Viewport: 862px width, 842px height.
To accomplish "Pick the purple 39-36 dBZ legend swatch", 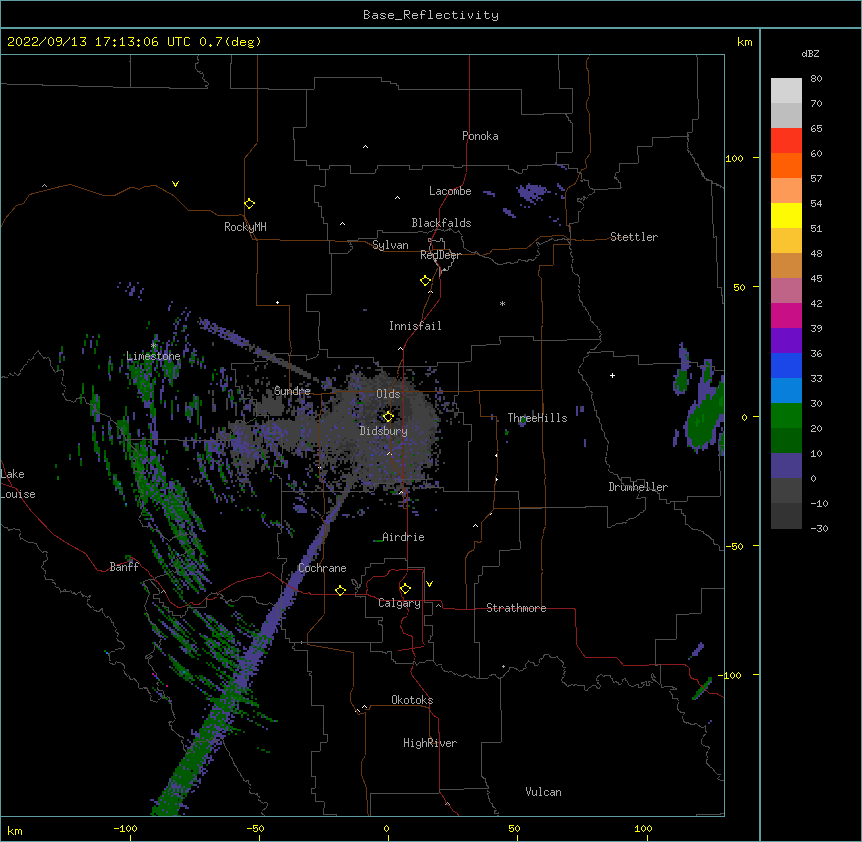I will pyautogui.click(x=786, y=341).
